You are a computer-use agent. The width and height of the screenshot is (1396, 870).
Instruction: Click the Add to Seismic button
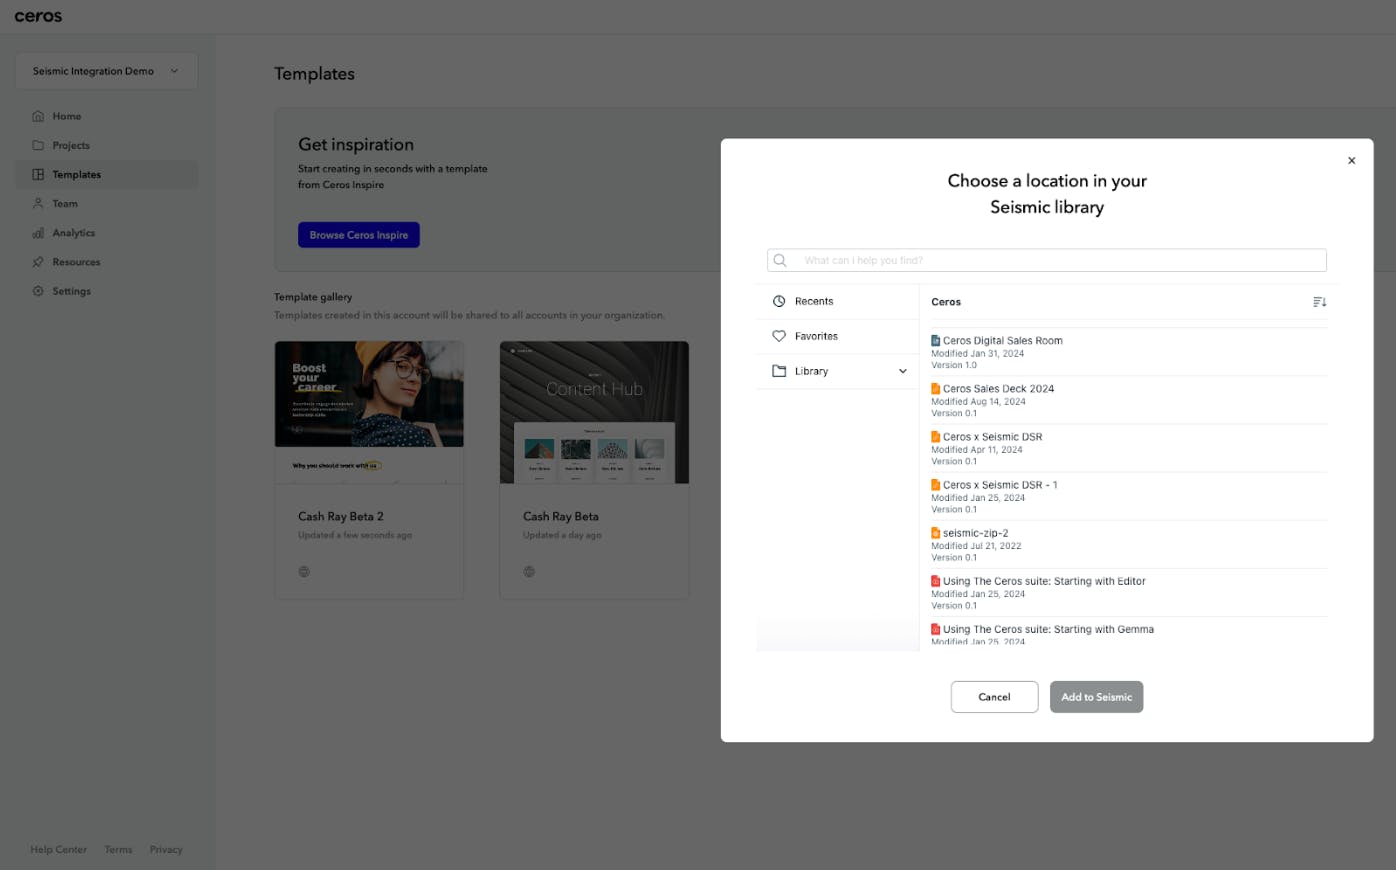(x=1096, y=697)
